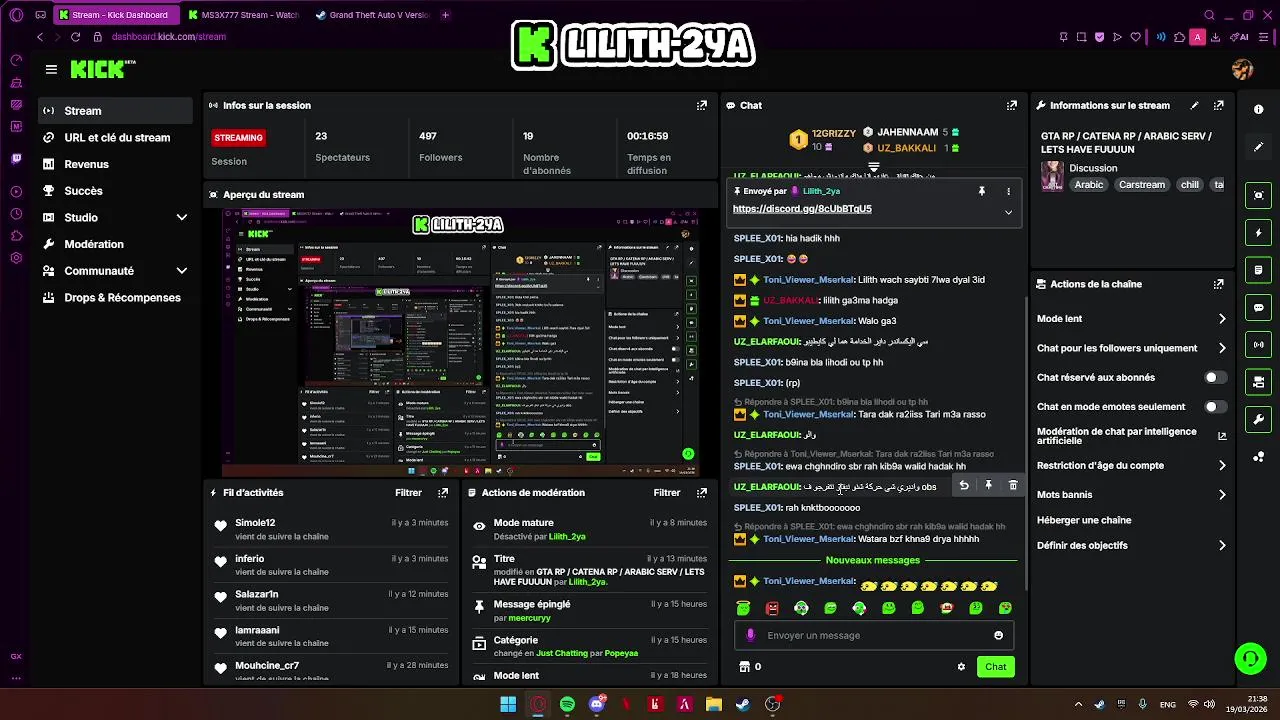Open Définir des objectifs arrow
The width and height of the screenshot is (1280, 720).
(x=1222, y=545)
